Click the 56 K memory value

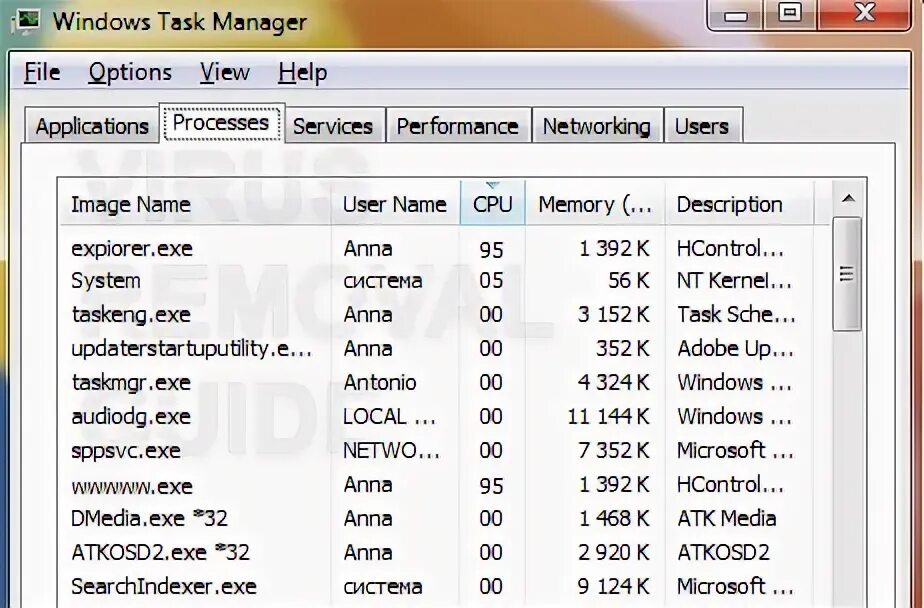pyautogui.click(x=629, y=280)
